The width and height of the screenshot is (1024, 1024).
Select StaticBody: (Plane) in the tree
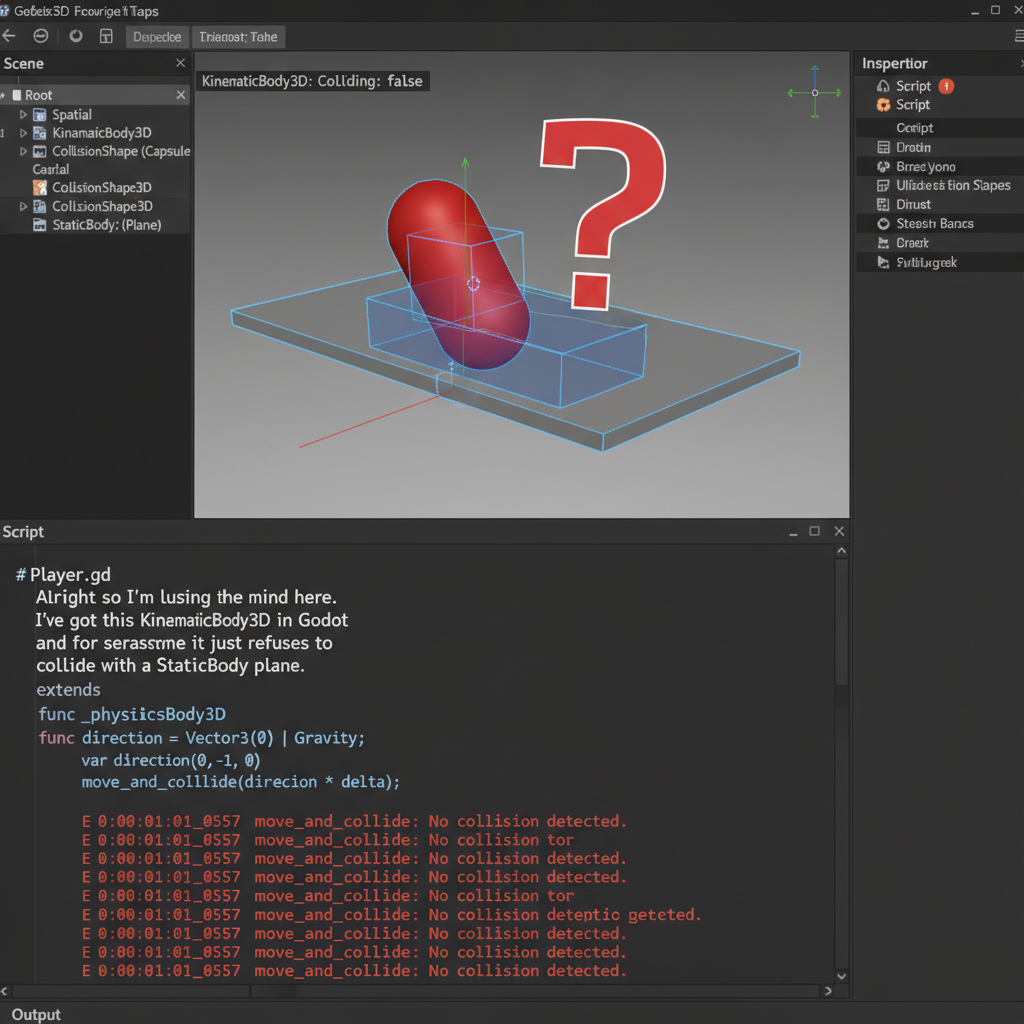[107, 225]
